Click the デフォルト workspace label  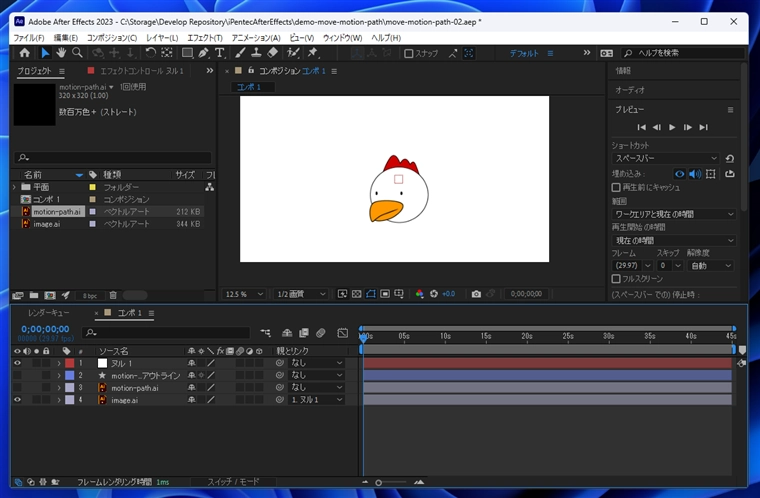(x=525, y=53)
